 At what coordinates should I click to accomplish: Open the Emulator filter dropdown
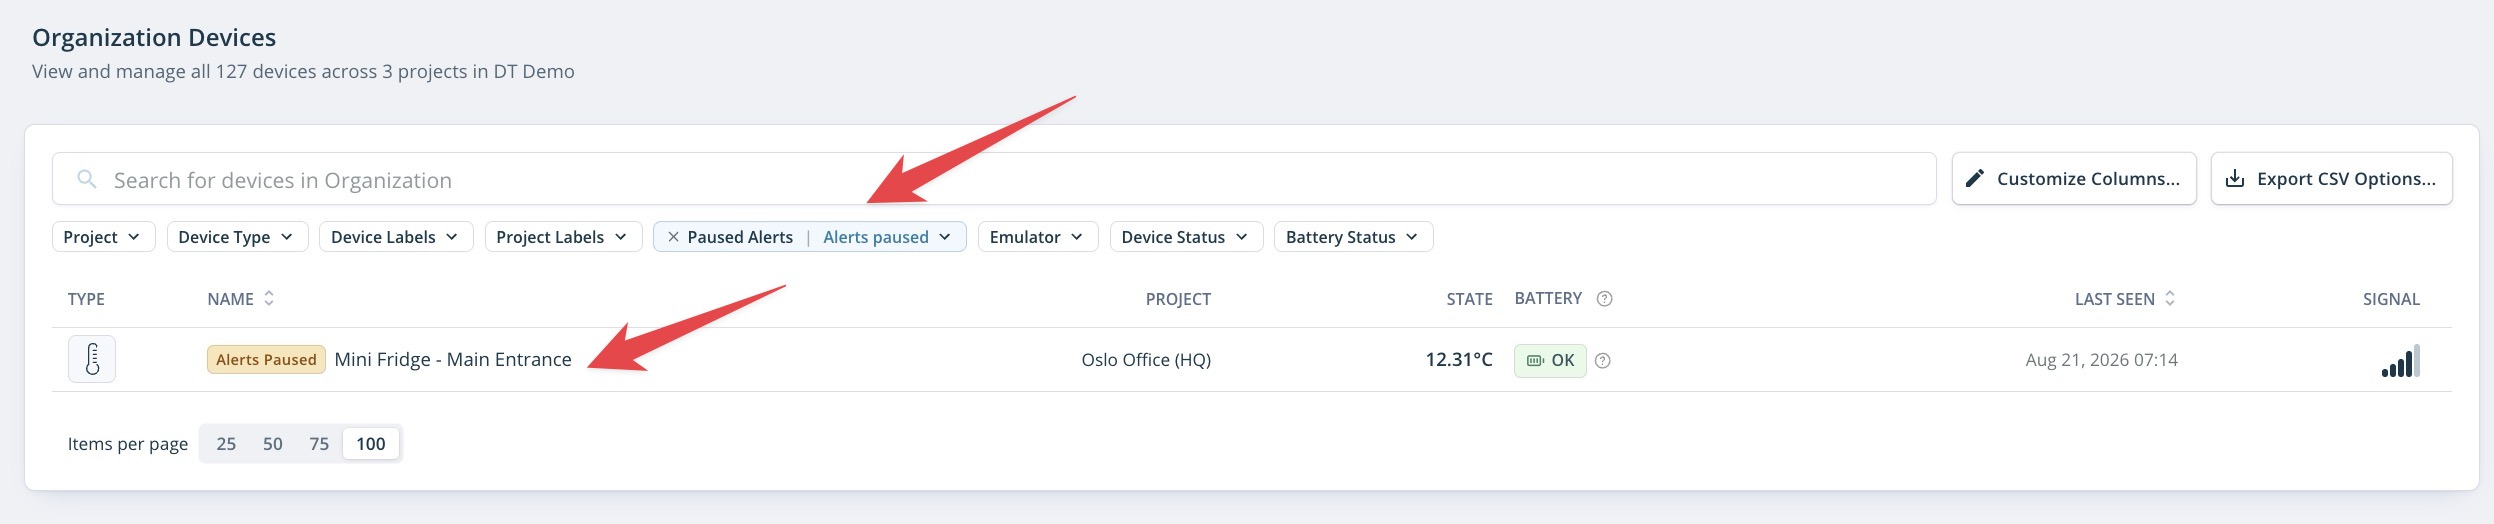click(x=1038, y=237)
